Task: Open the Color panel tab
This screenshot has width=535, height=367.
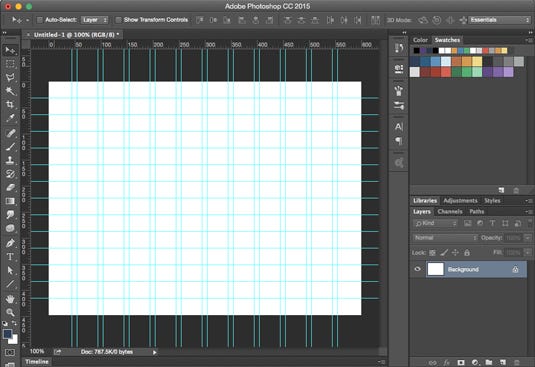Action: click(x=420, y=40)
